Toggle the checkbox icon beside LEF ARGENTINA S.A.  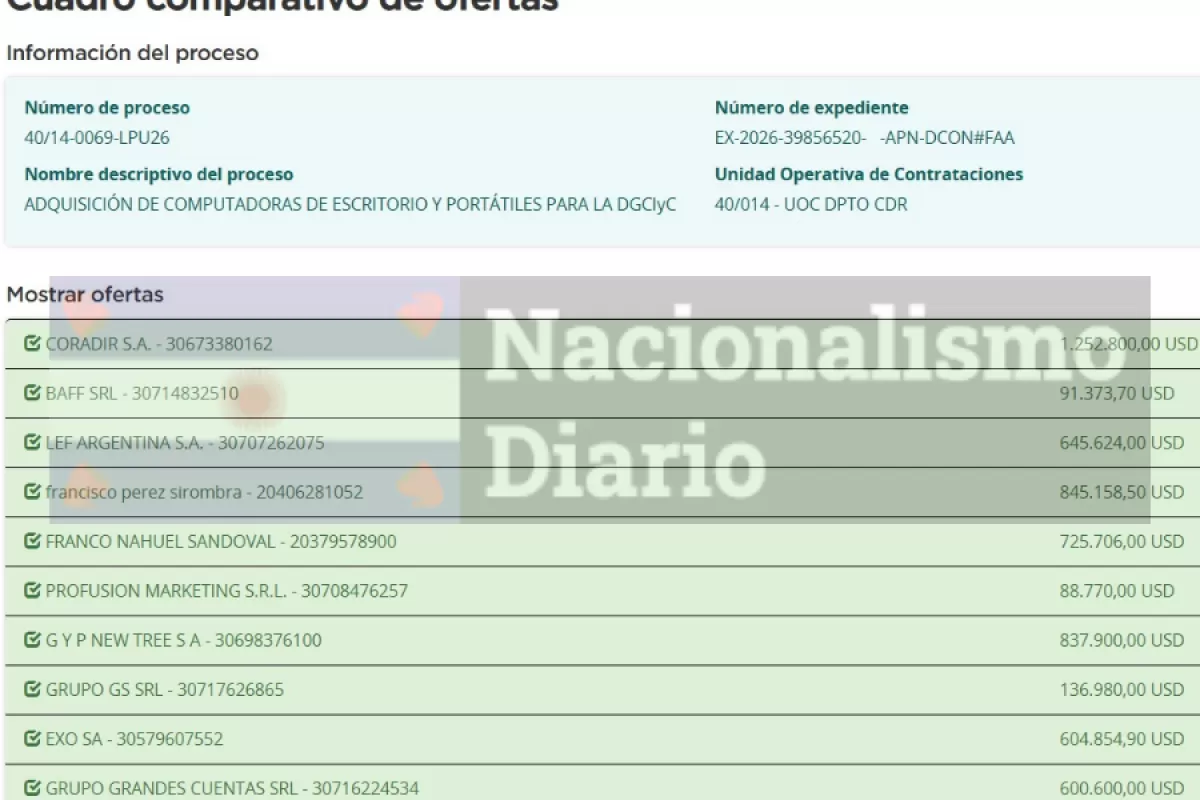coord(32,442)
